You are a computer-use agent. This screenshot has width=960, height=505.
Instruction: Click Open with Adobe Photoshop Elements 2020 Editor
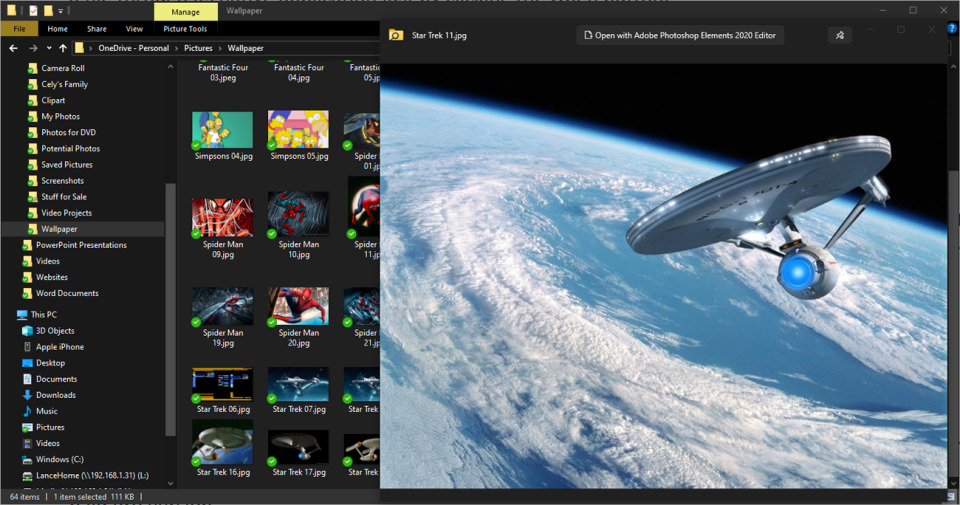680,35
